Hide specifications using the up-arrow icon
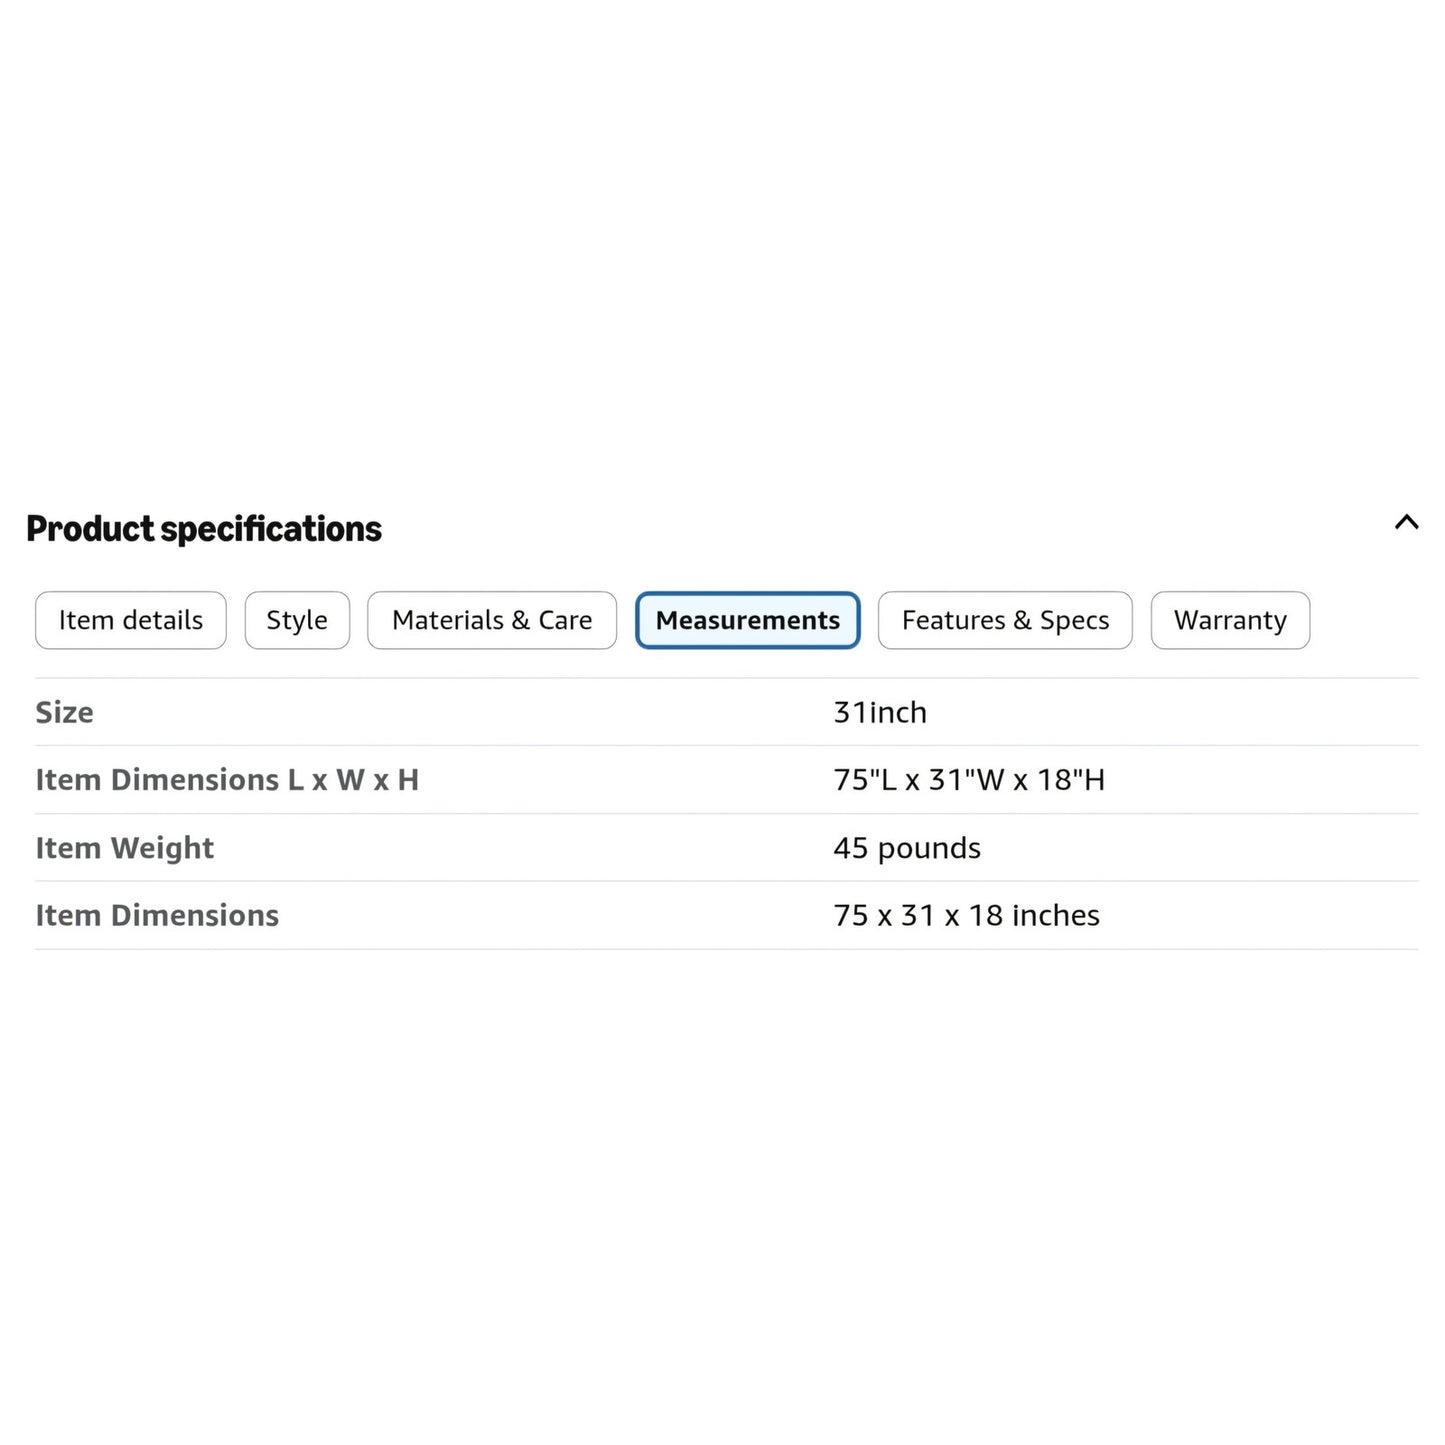 [x=1406, y=522]
